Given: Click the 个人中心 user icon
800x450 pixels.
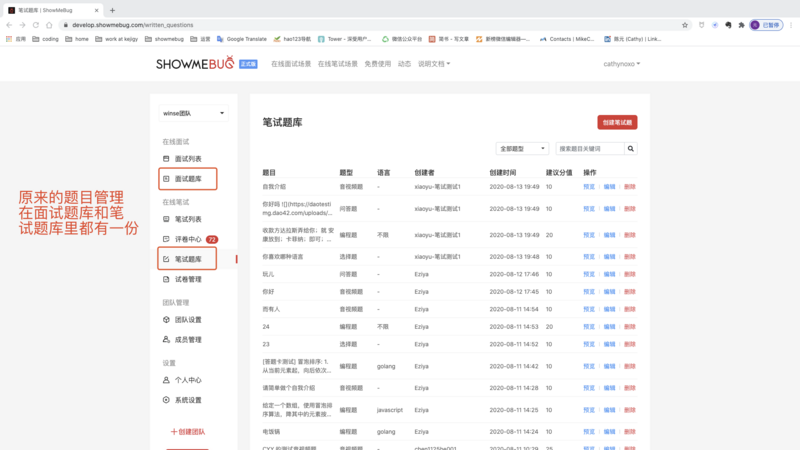Looking at the screenshot, I should tap(166, 380).
